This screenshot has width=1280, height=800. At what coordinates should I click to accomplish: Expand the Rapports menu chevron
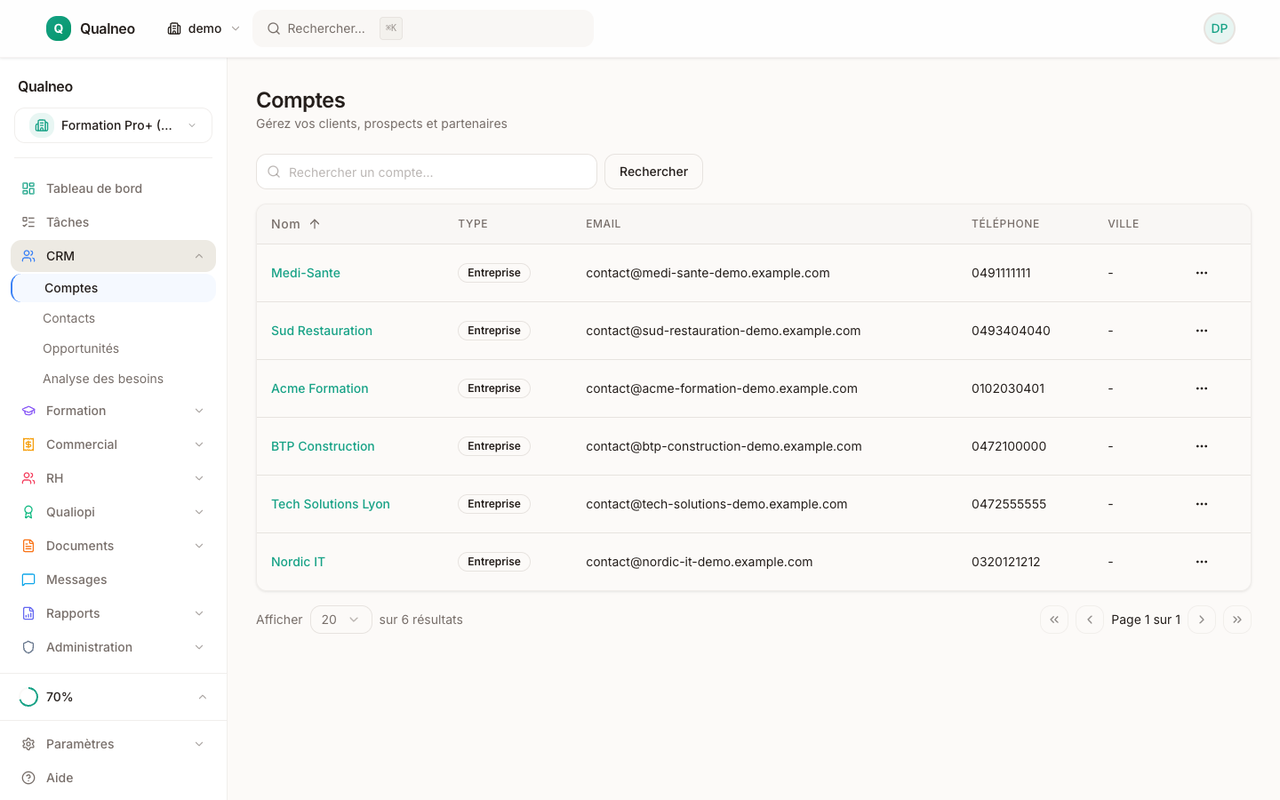coord(199,613)
